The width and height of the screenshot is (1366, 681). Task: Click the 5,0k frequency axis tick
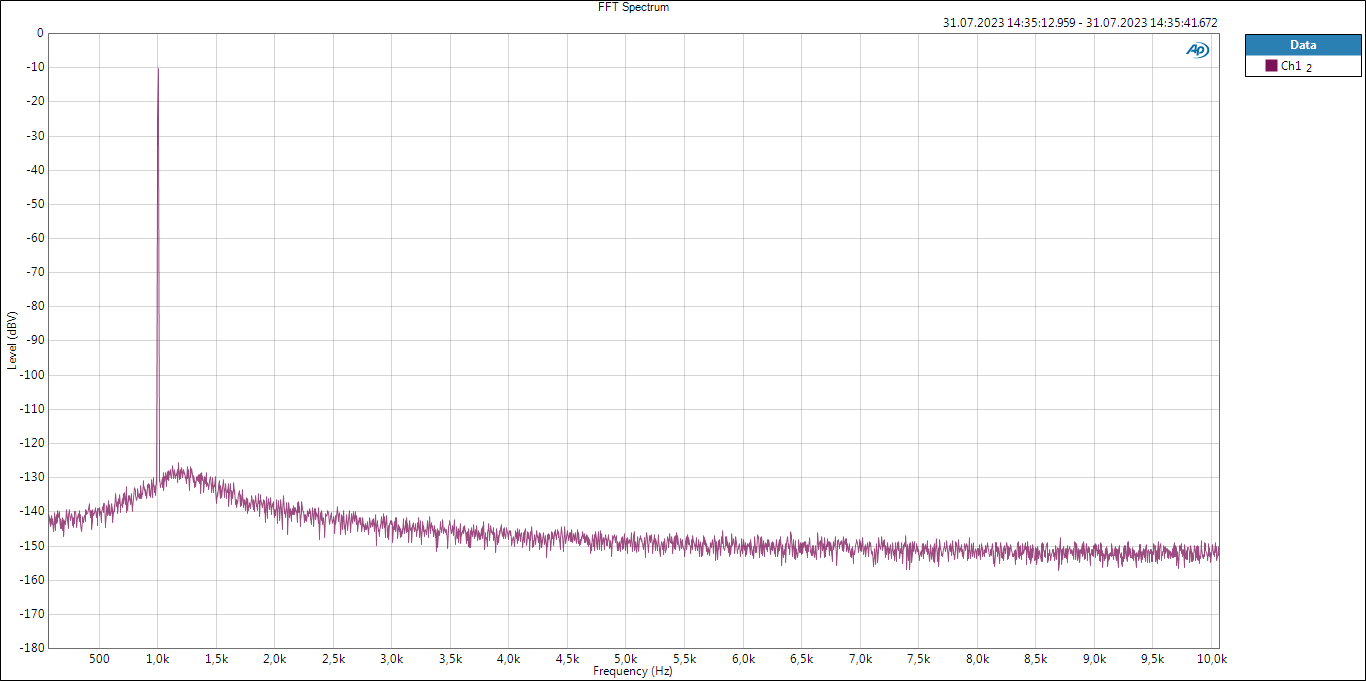(626, 659)
